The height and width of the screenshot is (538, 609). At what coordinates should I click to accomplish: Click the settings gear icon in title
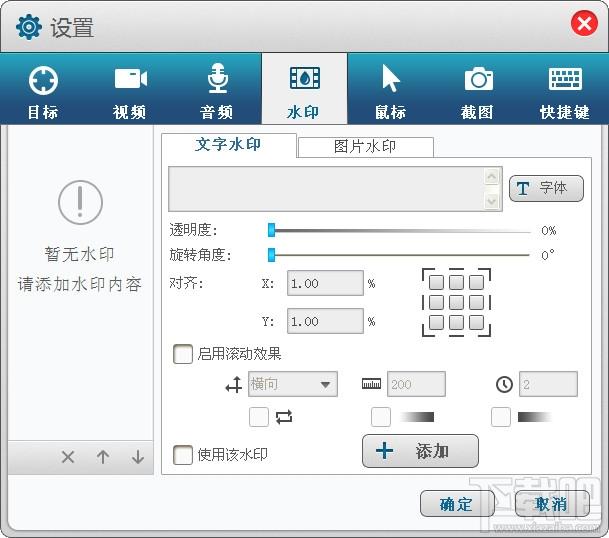click(29, 27)
